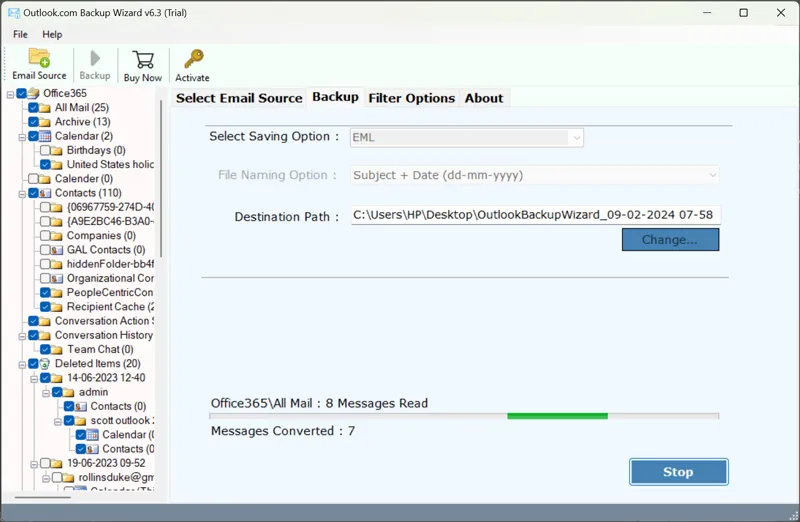Check the Companies (0) checkbox
Image resolution: width=800 pixels, height=522 pixels.
[45, 236]
